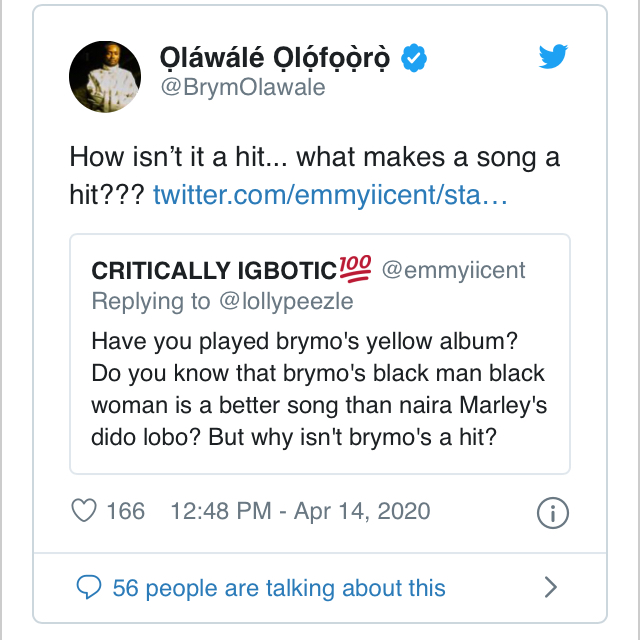Click the 12:48 PM - Apr 14, 2020 timestamp

click(x=301, y=511)
